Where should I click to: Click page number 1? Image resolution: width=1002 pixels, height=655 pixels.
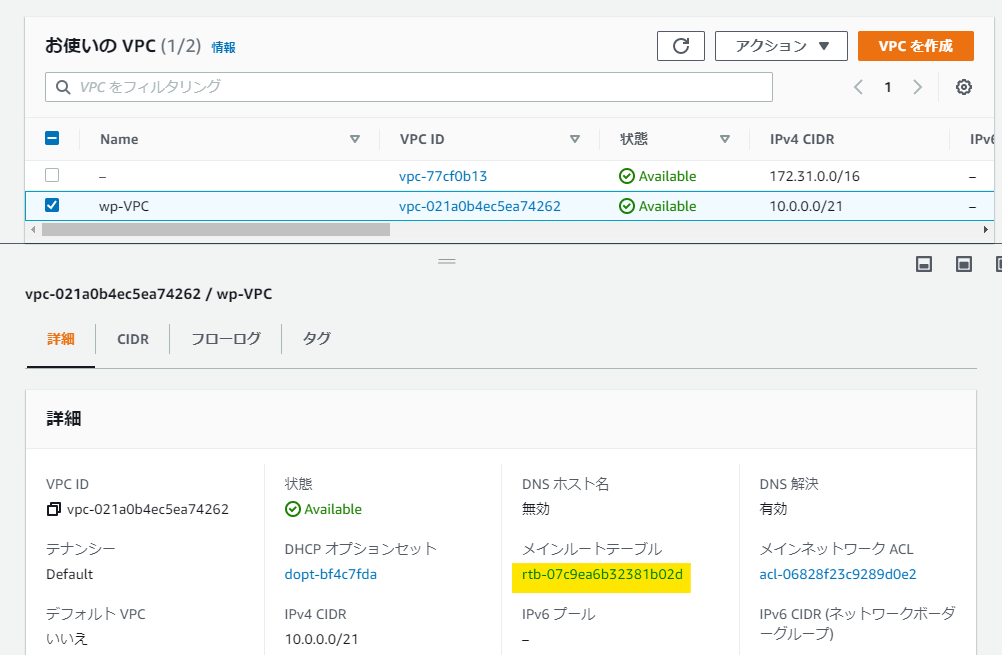click(888, 87)
